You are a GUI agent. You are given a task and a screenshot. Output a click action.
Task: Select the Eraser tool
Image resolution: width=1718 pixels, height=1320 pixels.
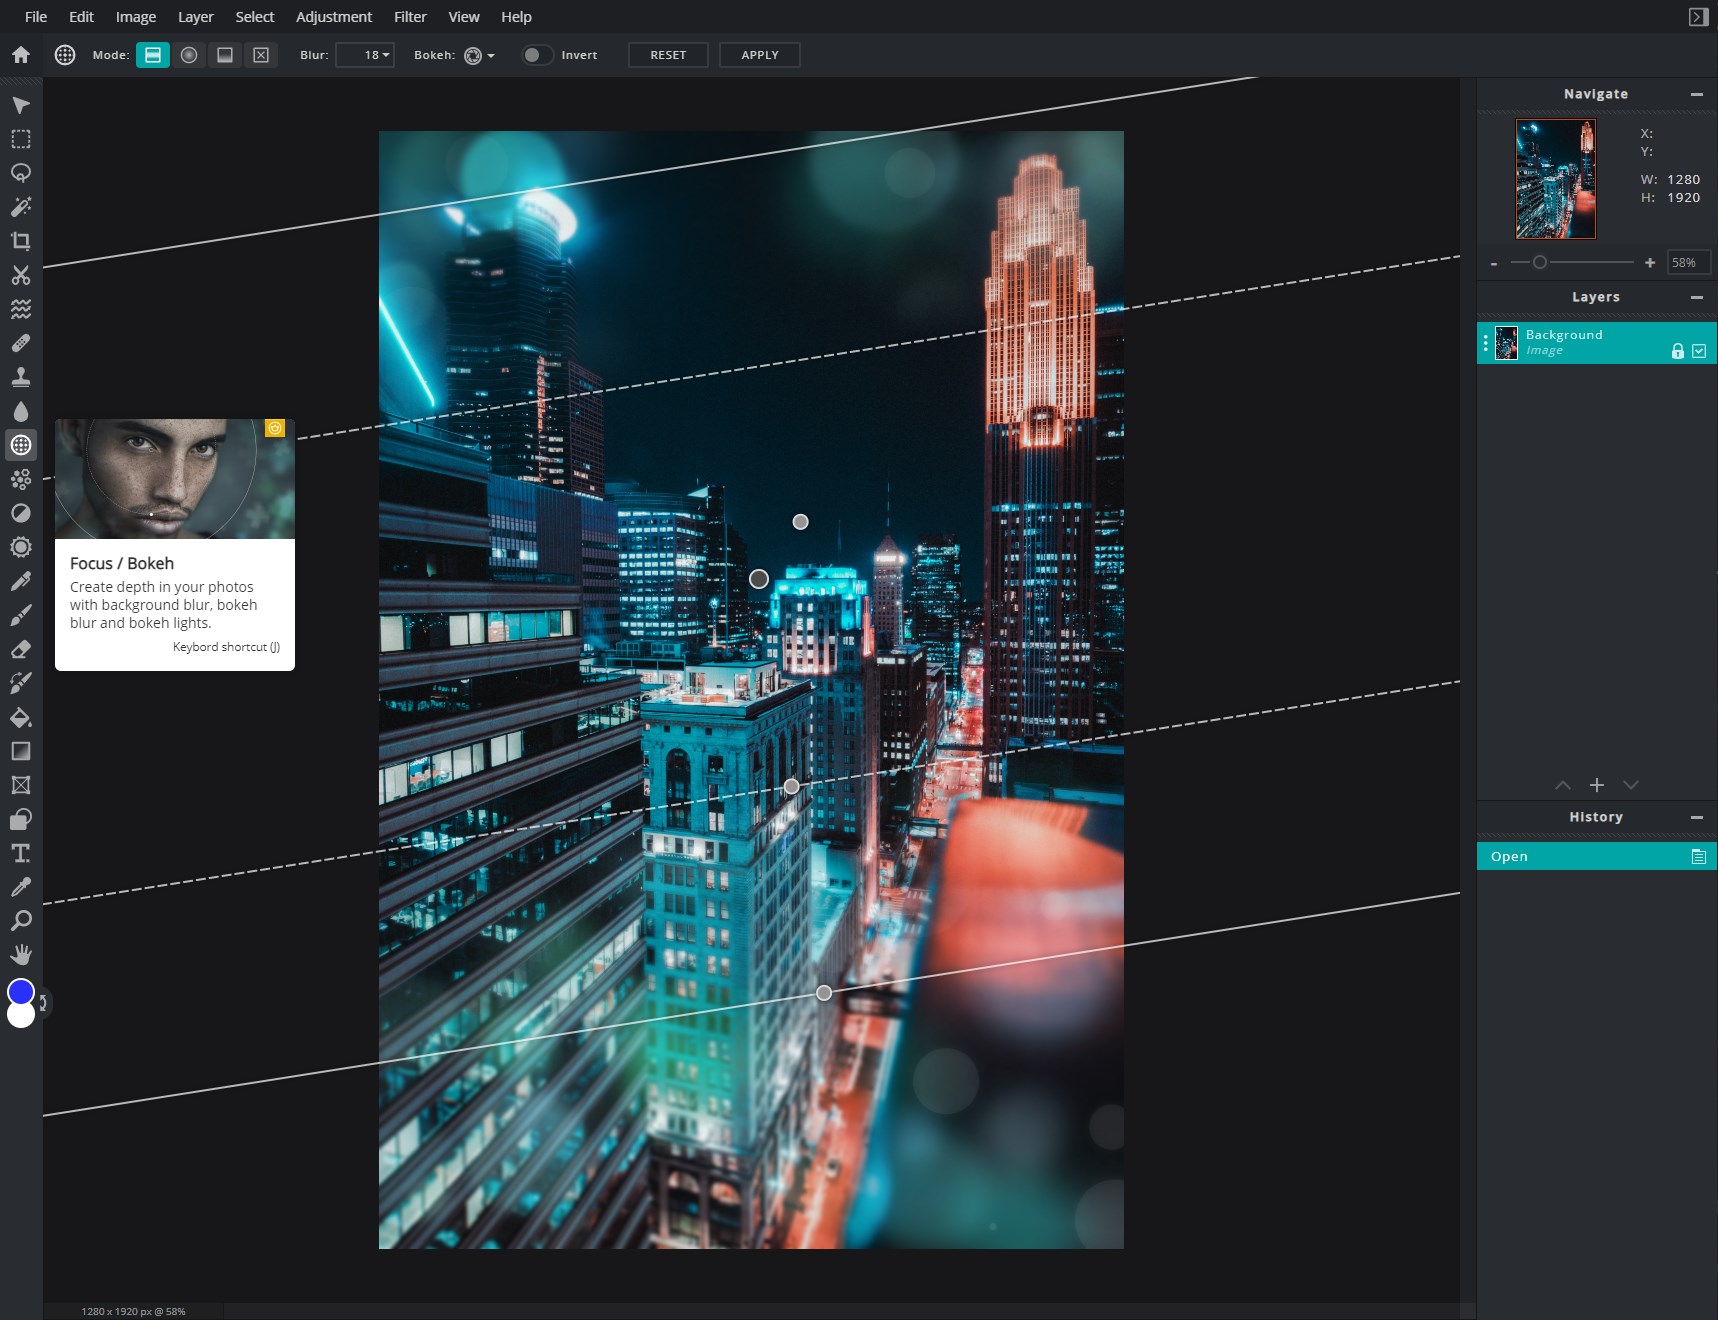[21, 649]
